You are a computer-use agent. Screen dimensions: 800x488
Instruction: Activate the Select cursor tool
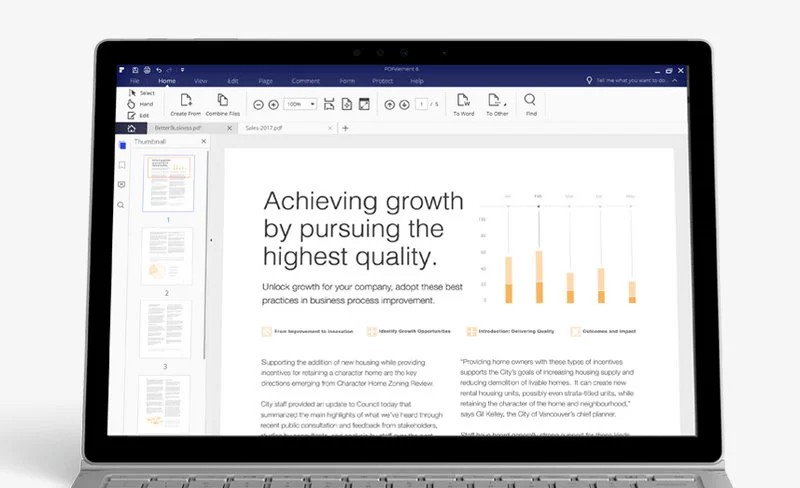(142, 92)
